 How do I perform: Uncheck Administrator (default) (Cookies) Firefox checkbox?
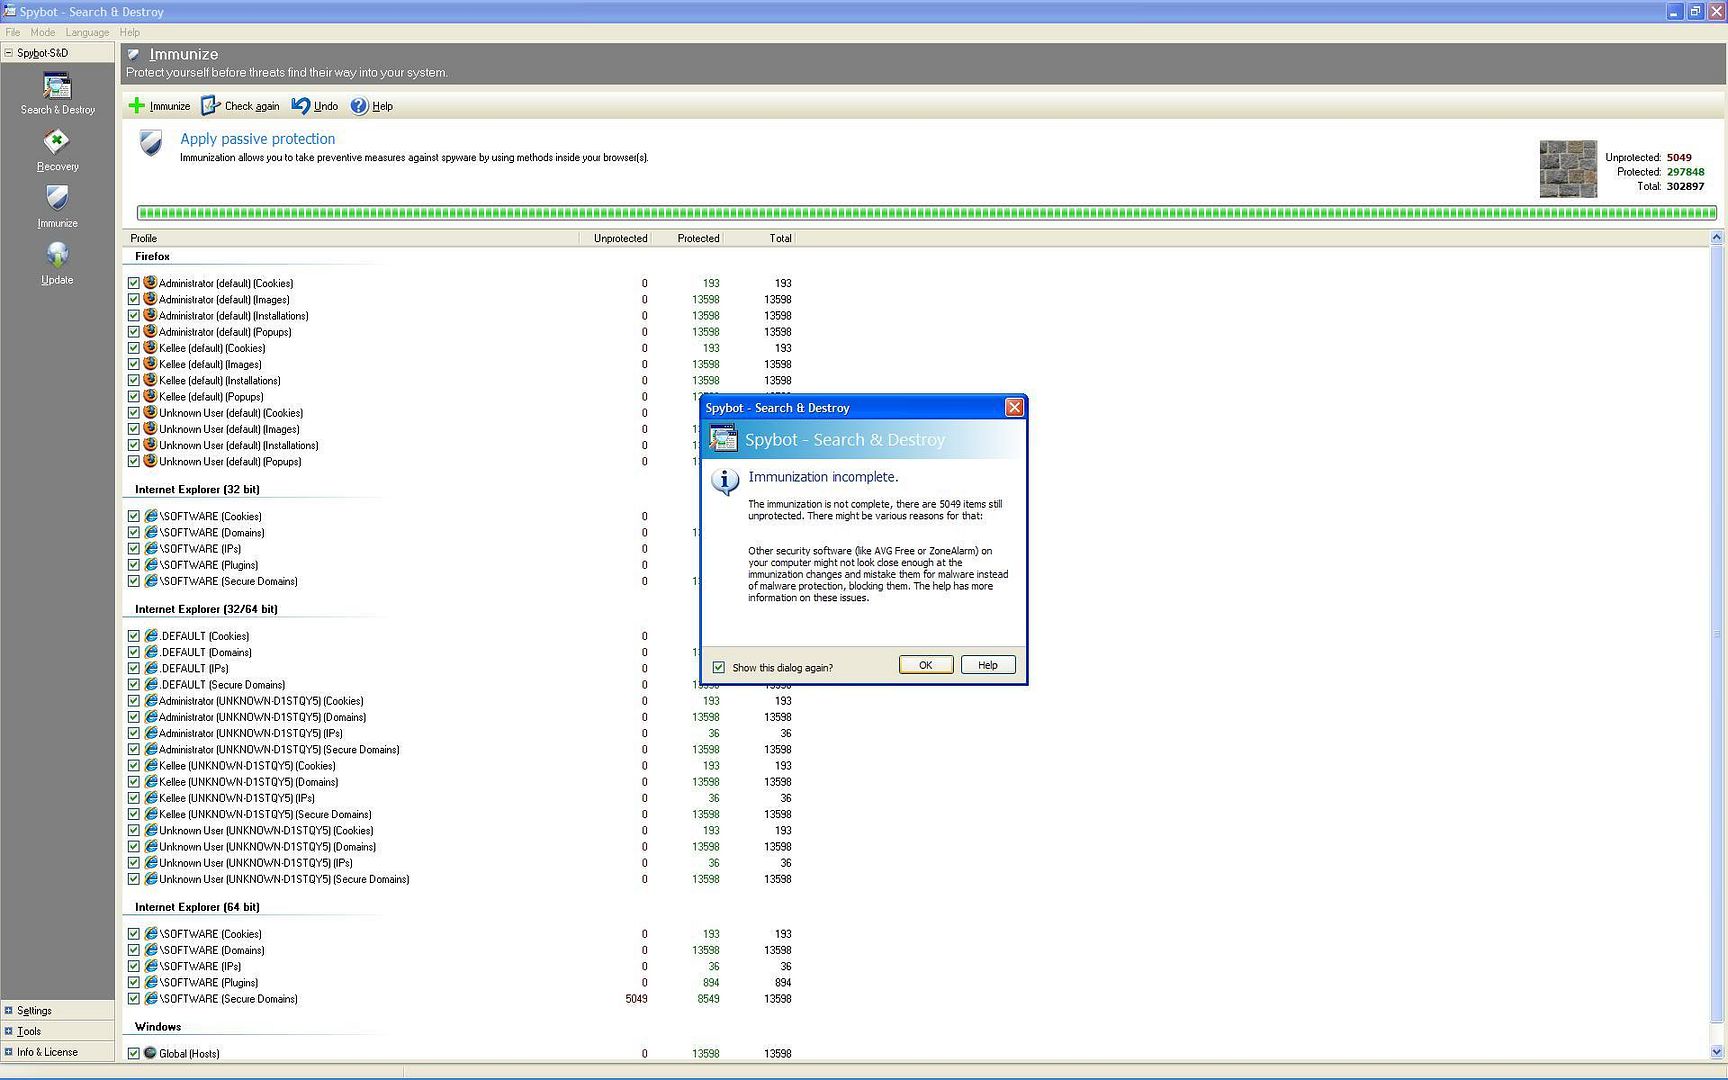point(134,284)
